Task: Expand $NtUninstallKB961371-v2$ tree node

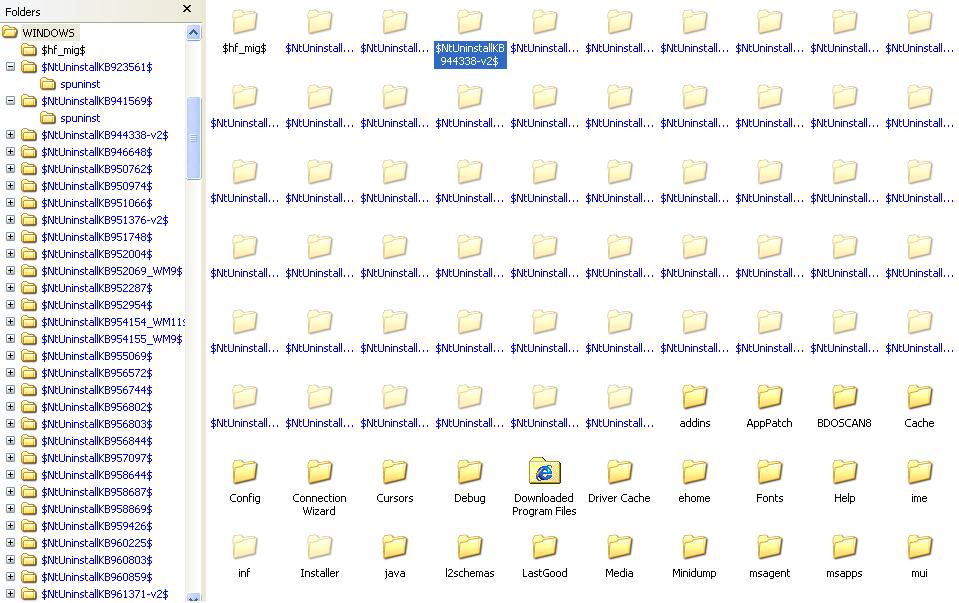Action: (x=10, y=593)
